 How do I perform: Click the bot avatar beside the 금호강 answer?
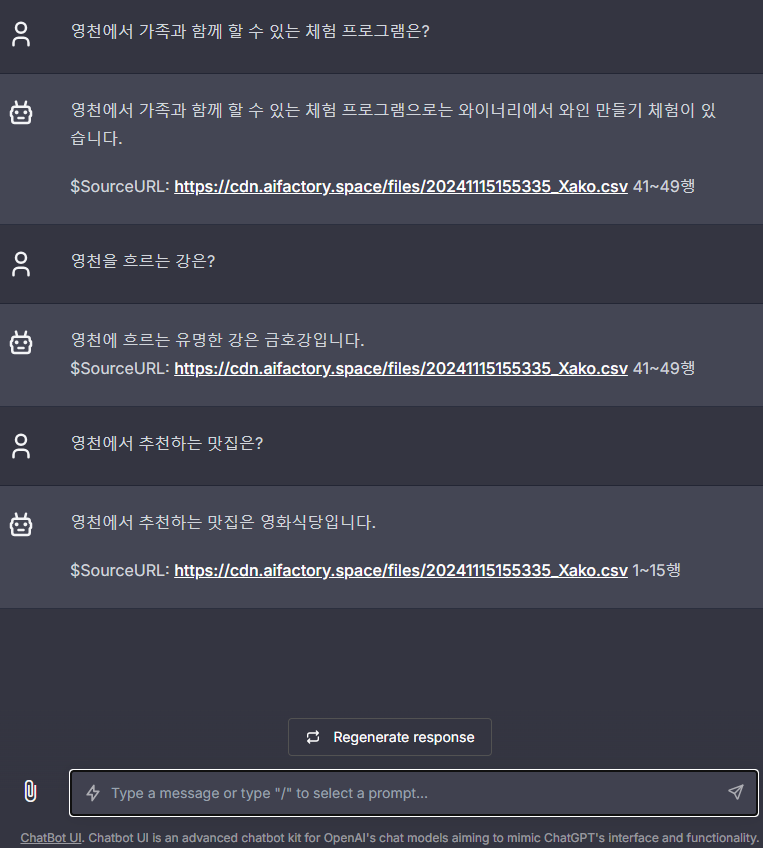(x=21, y=342)
